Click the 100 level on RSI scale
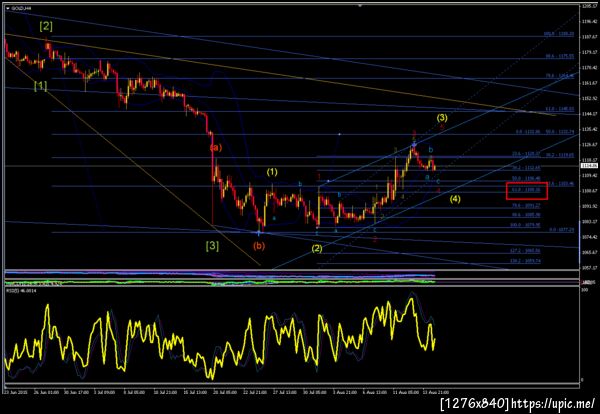The image size is (600, 414). coord(584,290)
